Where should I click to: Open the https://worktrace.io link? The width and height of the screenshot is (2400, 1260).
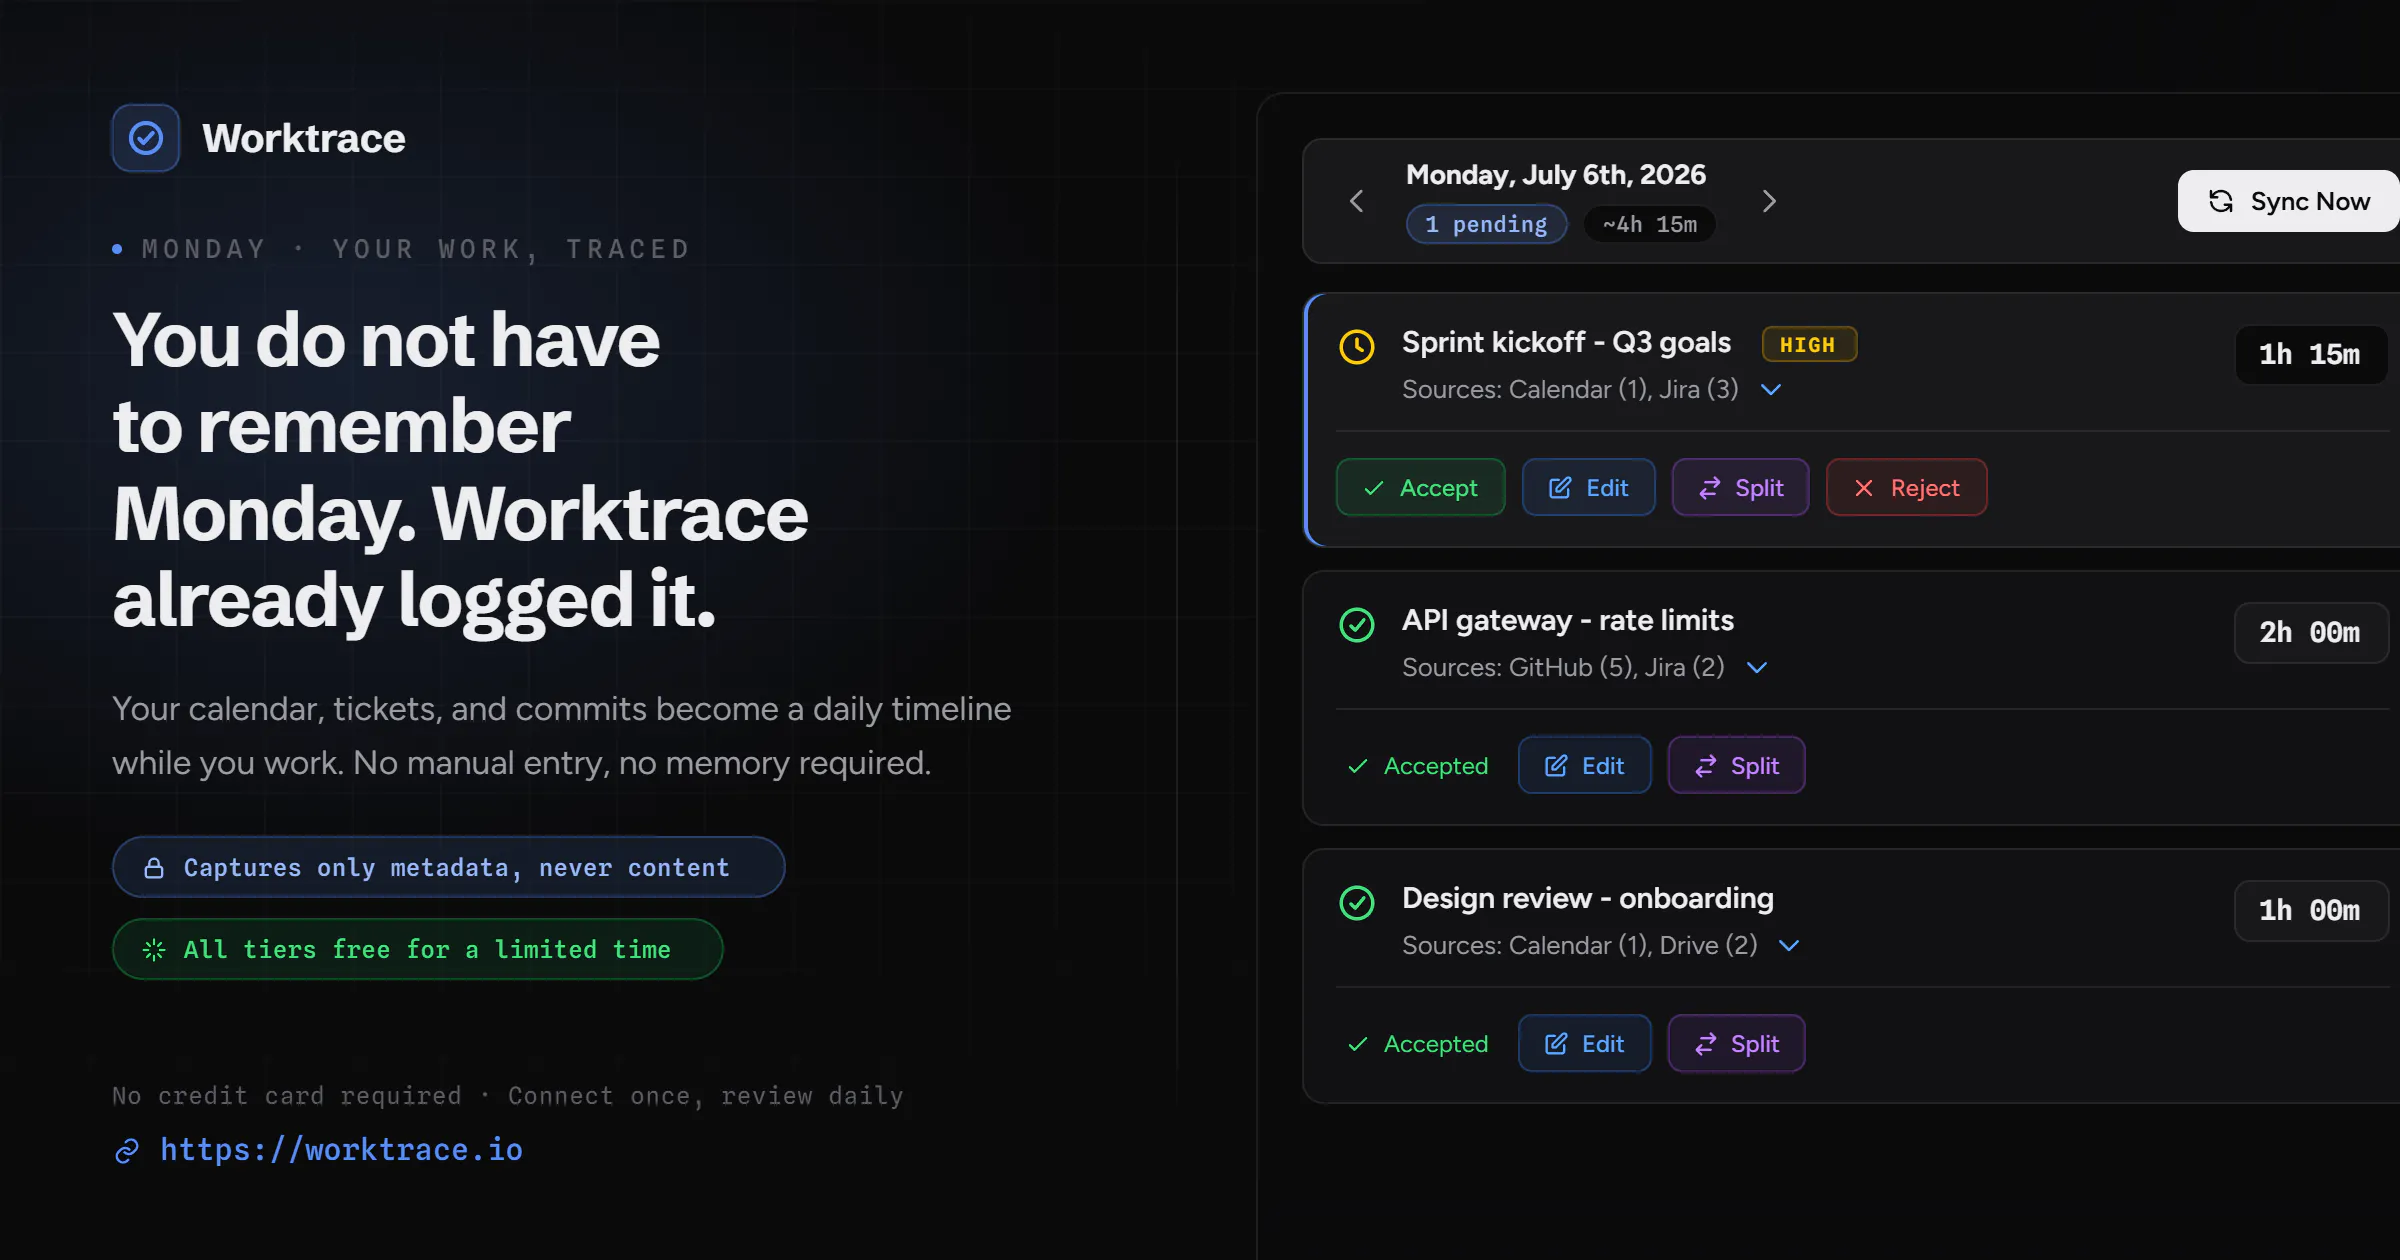(341, 1150)
